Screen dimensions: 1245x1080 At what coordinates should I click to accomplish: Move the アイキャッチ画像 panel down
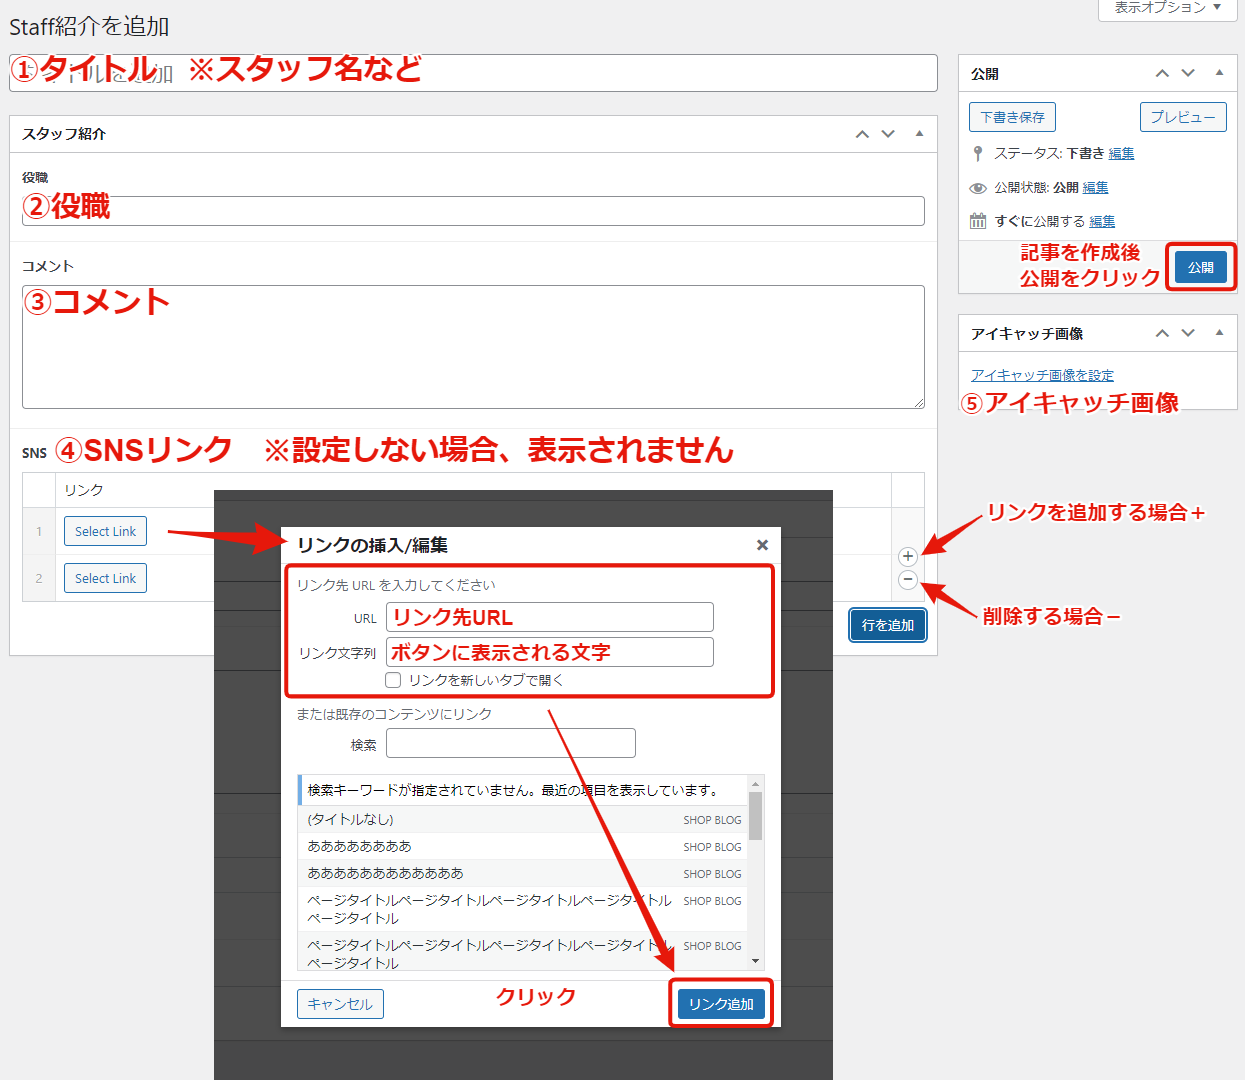click(x=1188, y=333)
